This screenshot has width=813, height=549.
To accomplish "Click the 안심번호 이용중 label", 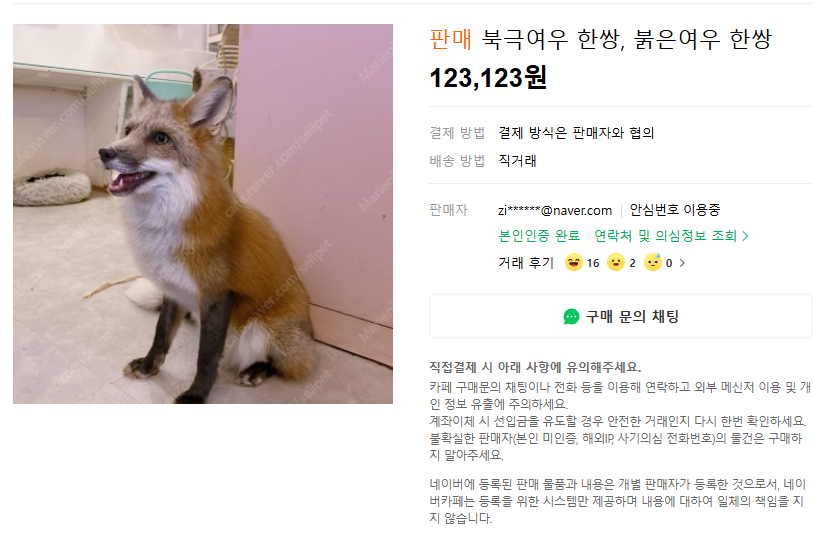I will click(x=675, y=210).
